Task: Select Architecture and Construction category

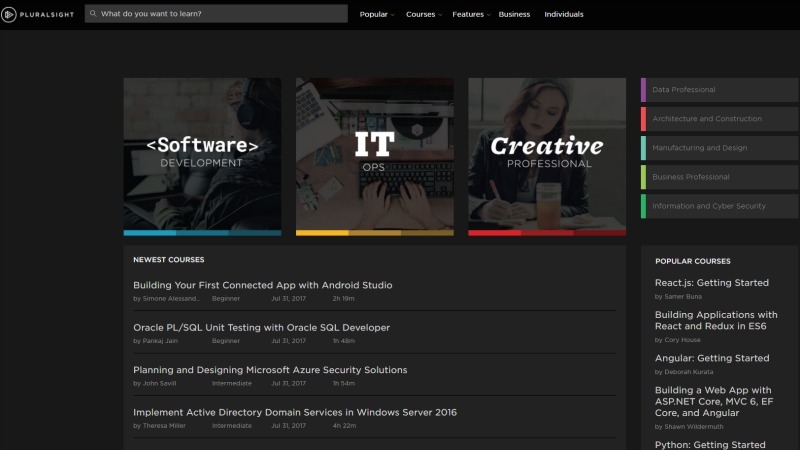Action: pos(720,119)
